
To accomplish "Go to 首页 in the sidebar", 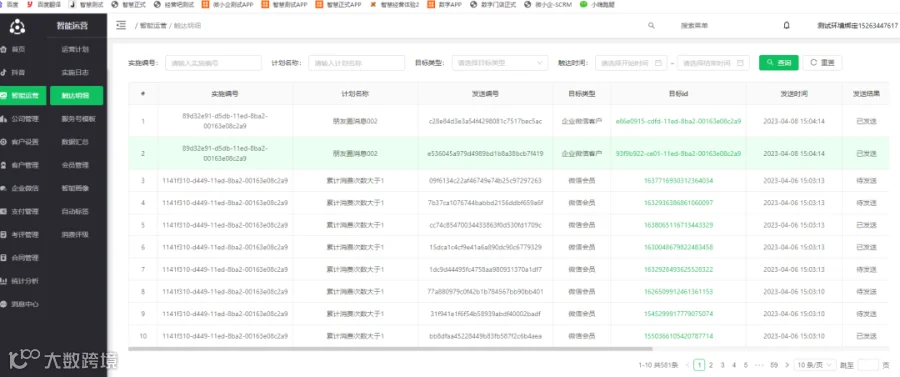I will [19, 49].
